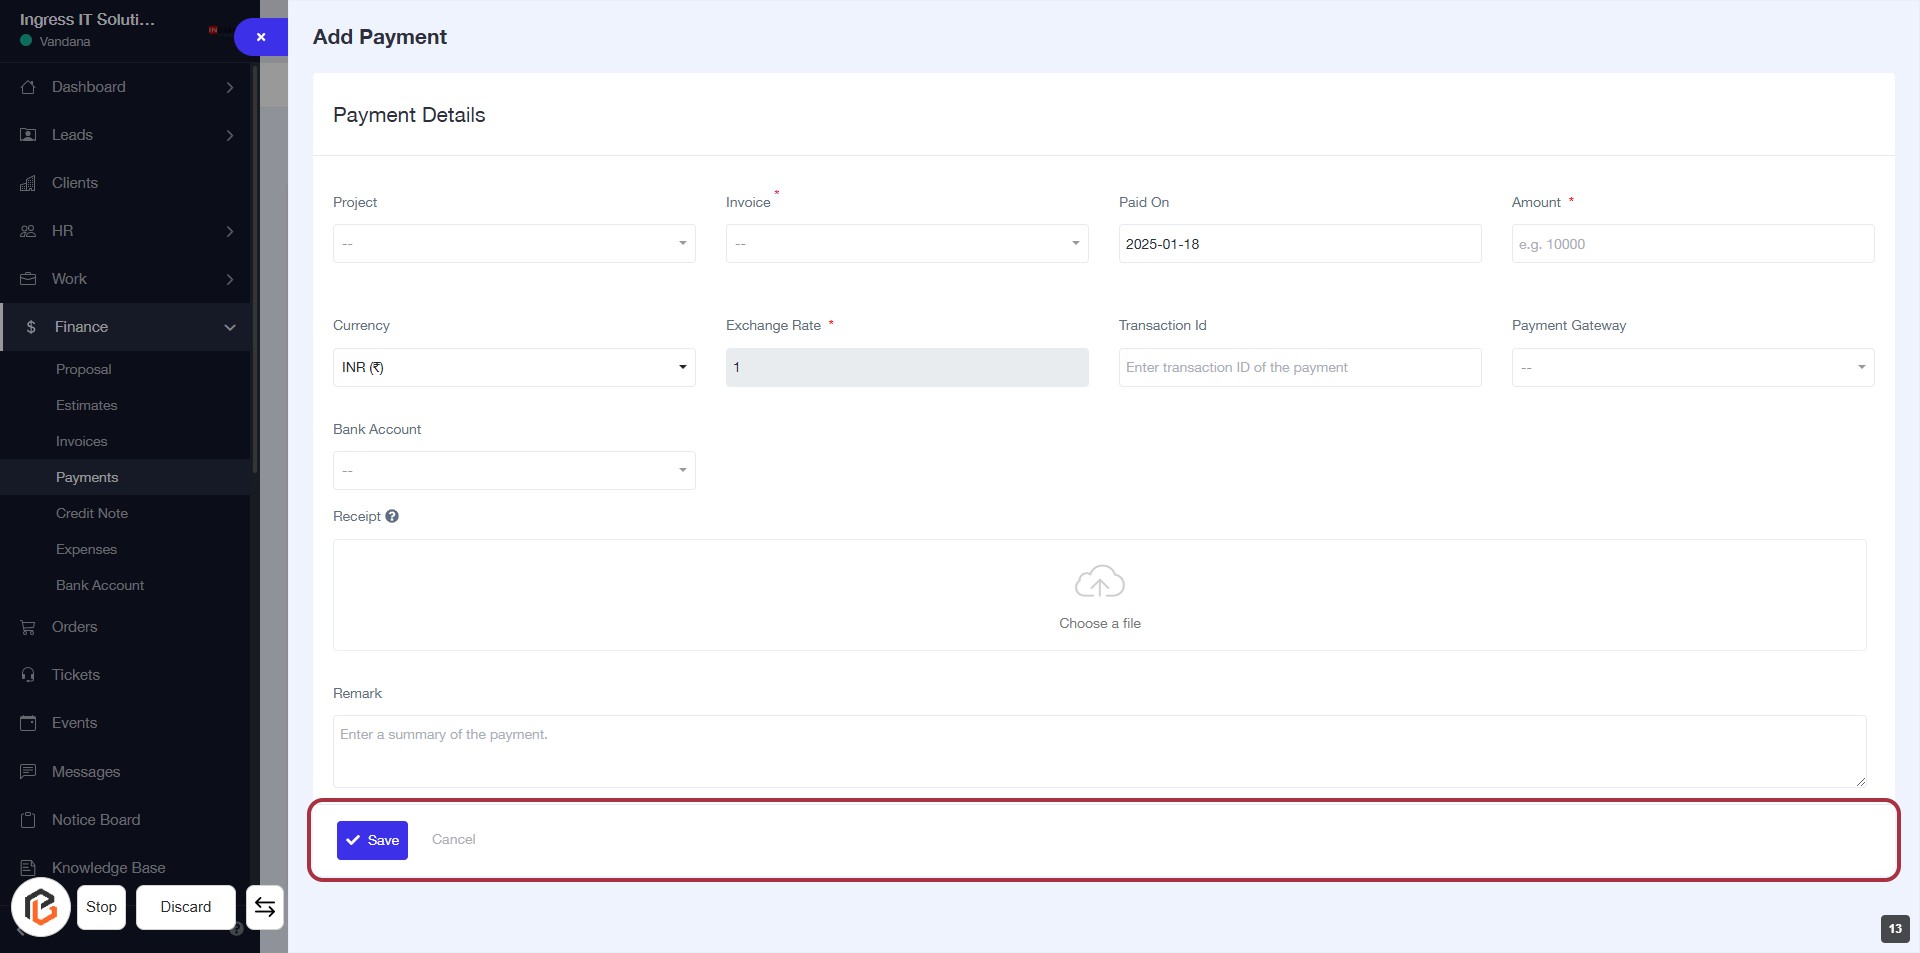Click the Dashboard home icon in sidebar
The height and width of the screenshot is (953, 1920).
click(28, 87)
